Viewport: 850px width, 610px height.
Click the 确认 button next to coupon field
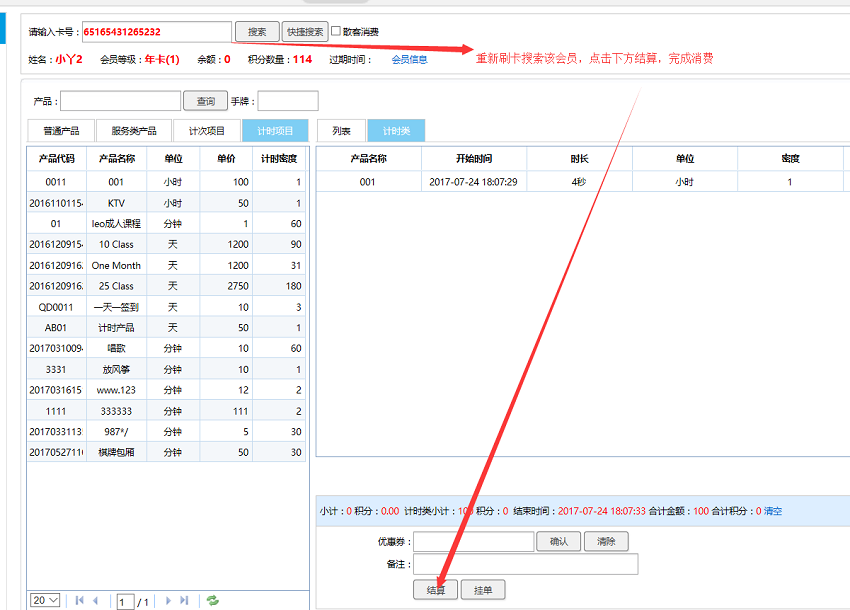point(559,541)
